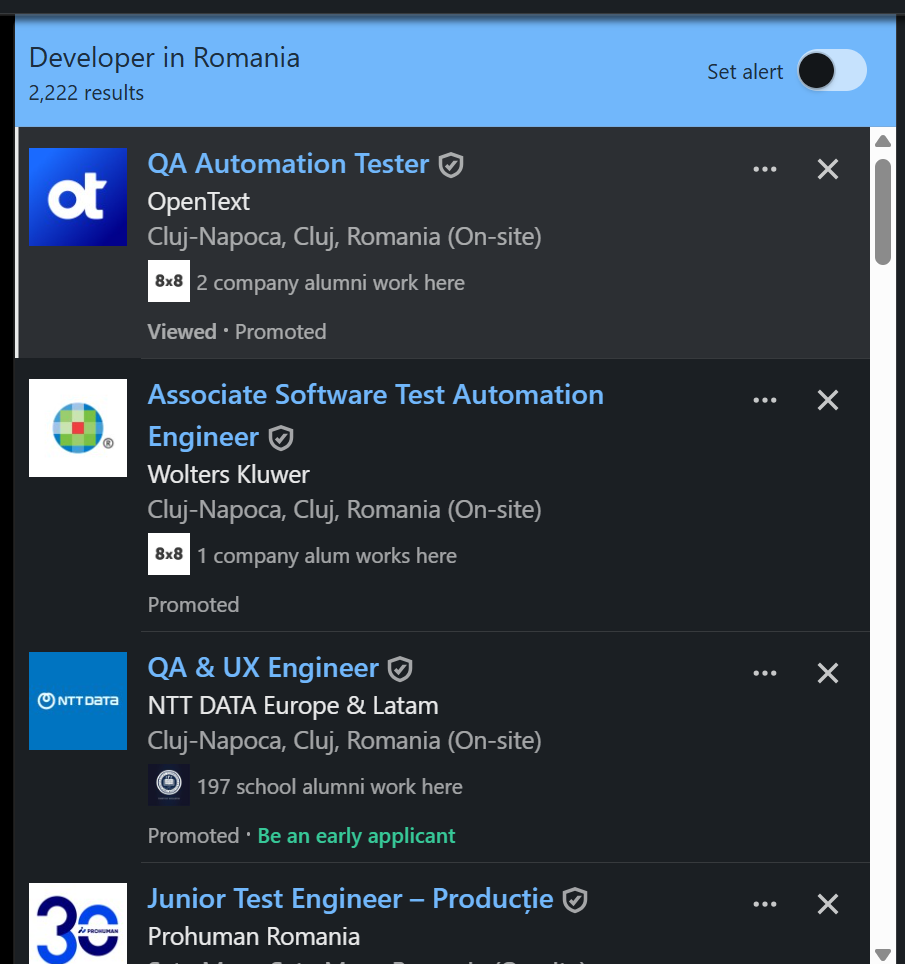Click the Wolters Kluwer company logo
Screen dimensions: 905x964
(78, 428)
